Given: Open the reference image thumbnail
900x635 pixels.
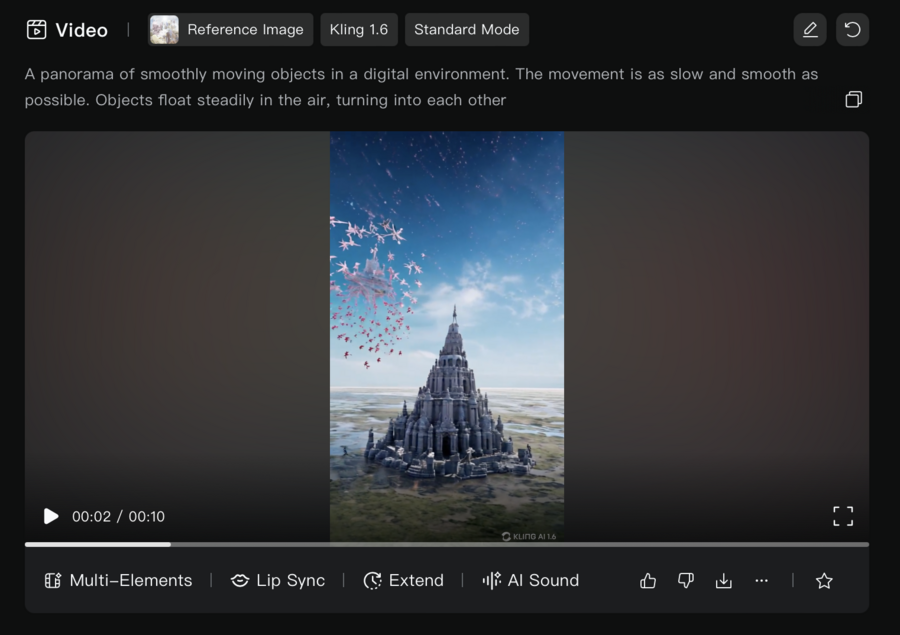Looking at the screenshot, I should (164, 29).
